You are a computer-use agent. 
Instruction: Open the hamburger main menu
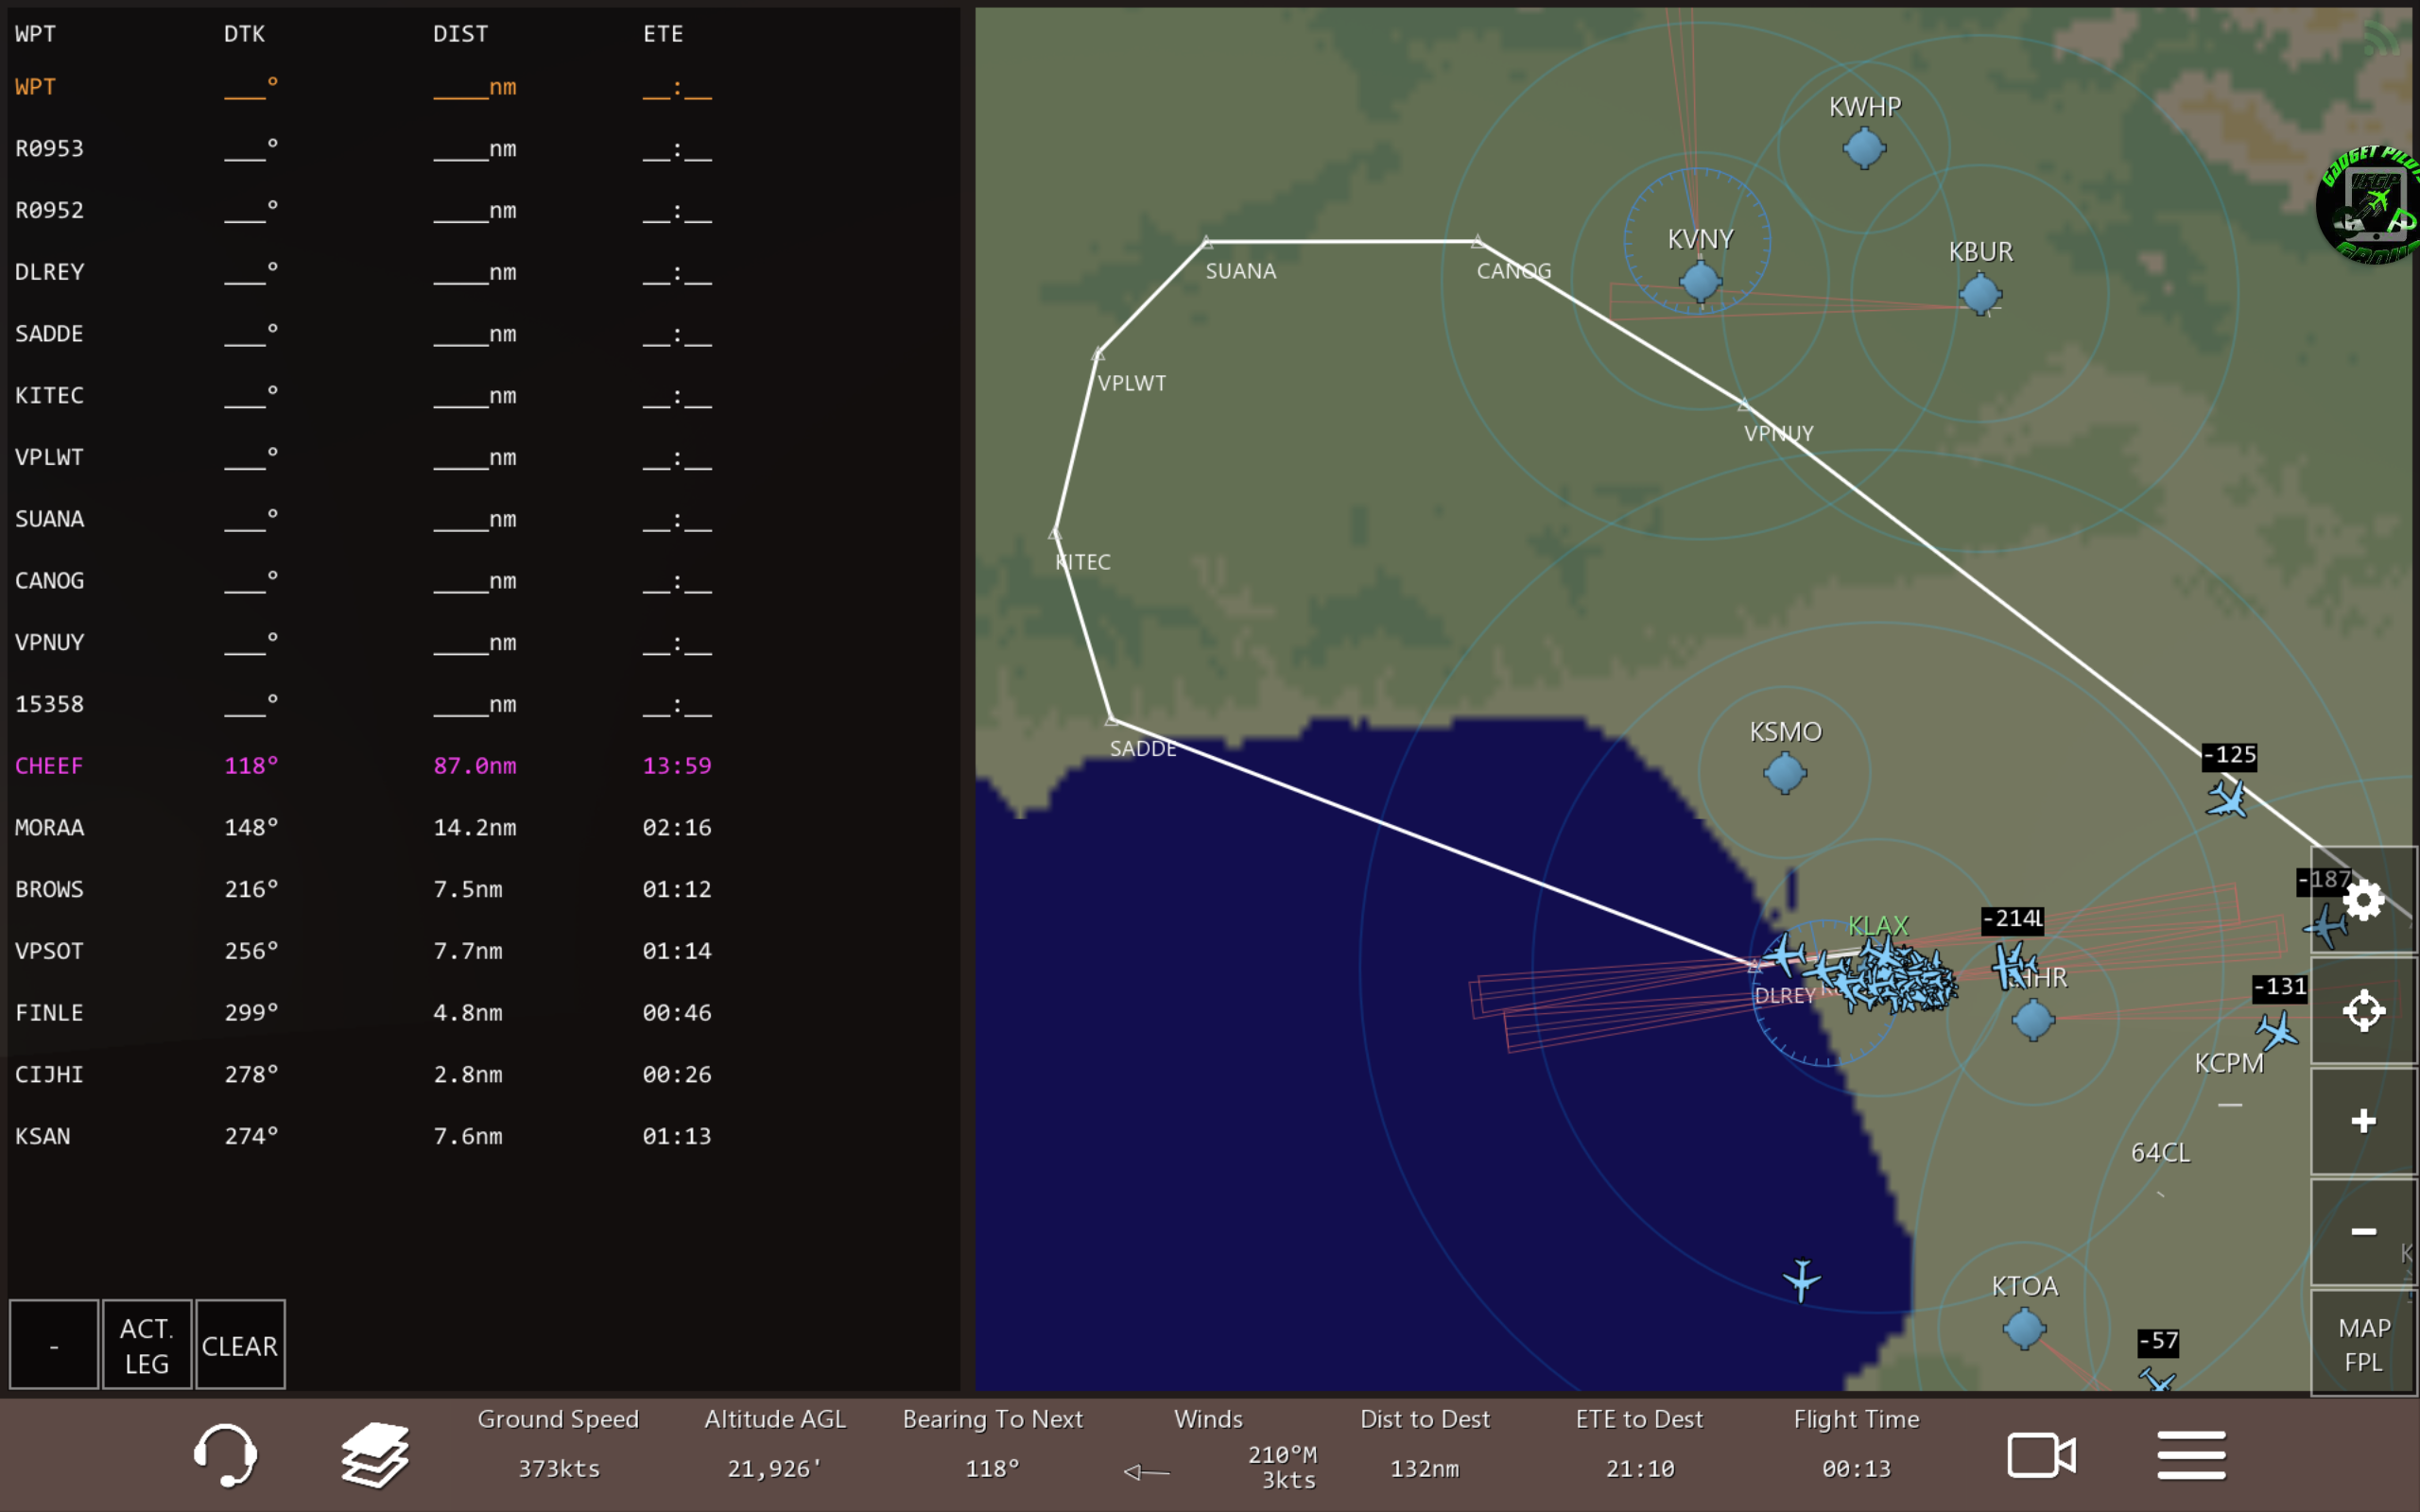click(x=2190, y=1454)
